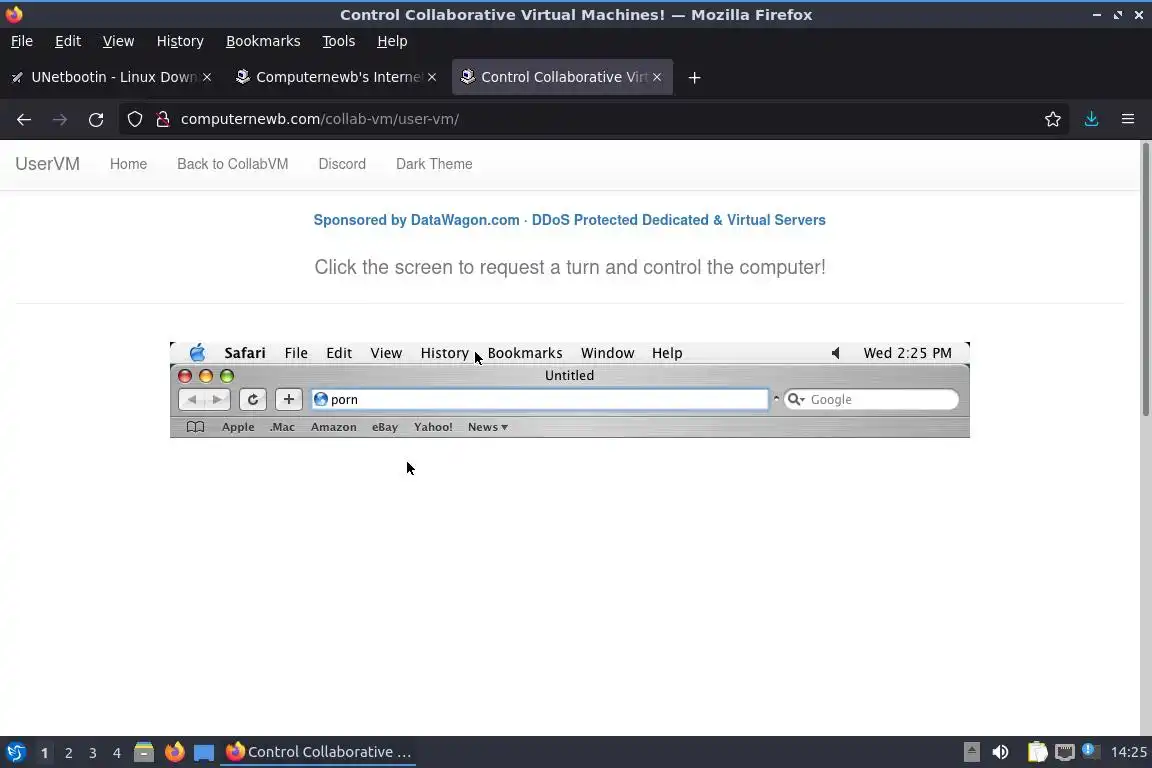The image size is (1152, 768).
Task: Click the Apple menu logo in the VM
Action: (198, 353)
